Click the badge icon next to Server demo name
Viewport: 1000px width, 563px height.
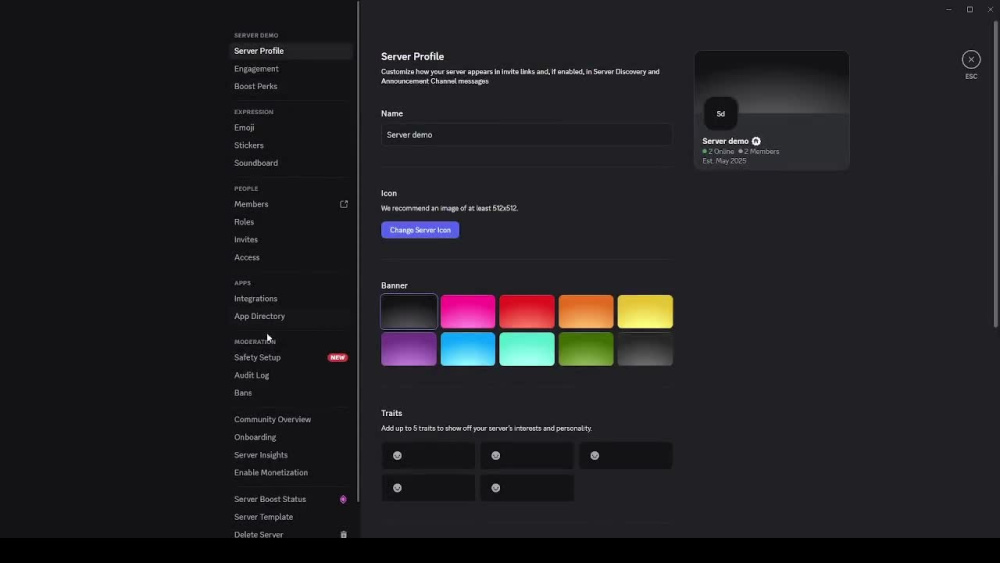point(756,141)
